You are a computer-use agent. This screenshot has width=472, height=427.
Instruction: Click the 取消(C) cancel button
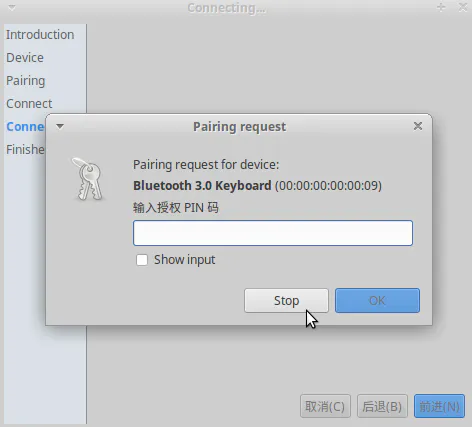tap(325, 406)
